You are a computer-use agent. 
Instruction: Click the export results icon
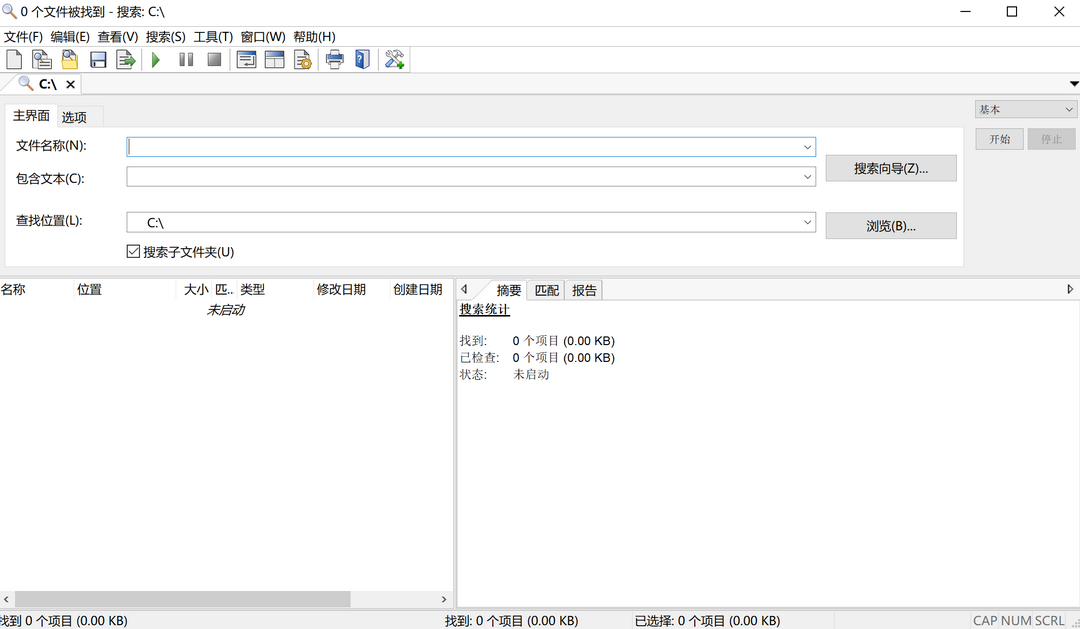(x=126, y=60)
